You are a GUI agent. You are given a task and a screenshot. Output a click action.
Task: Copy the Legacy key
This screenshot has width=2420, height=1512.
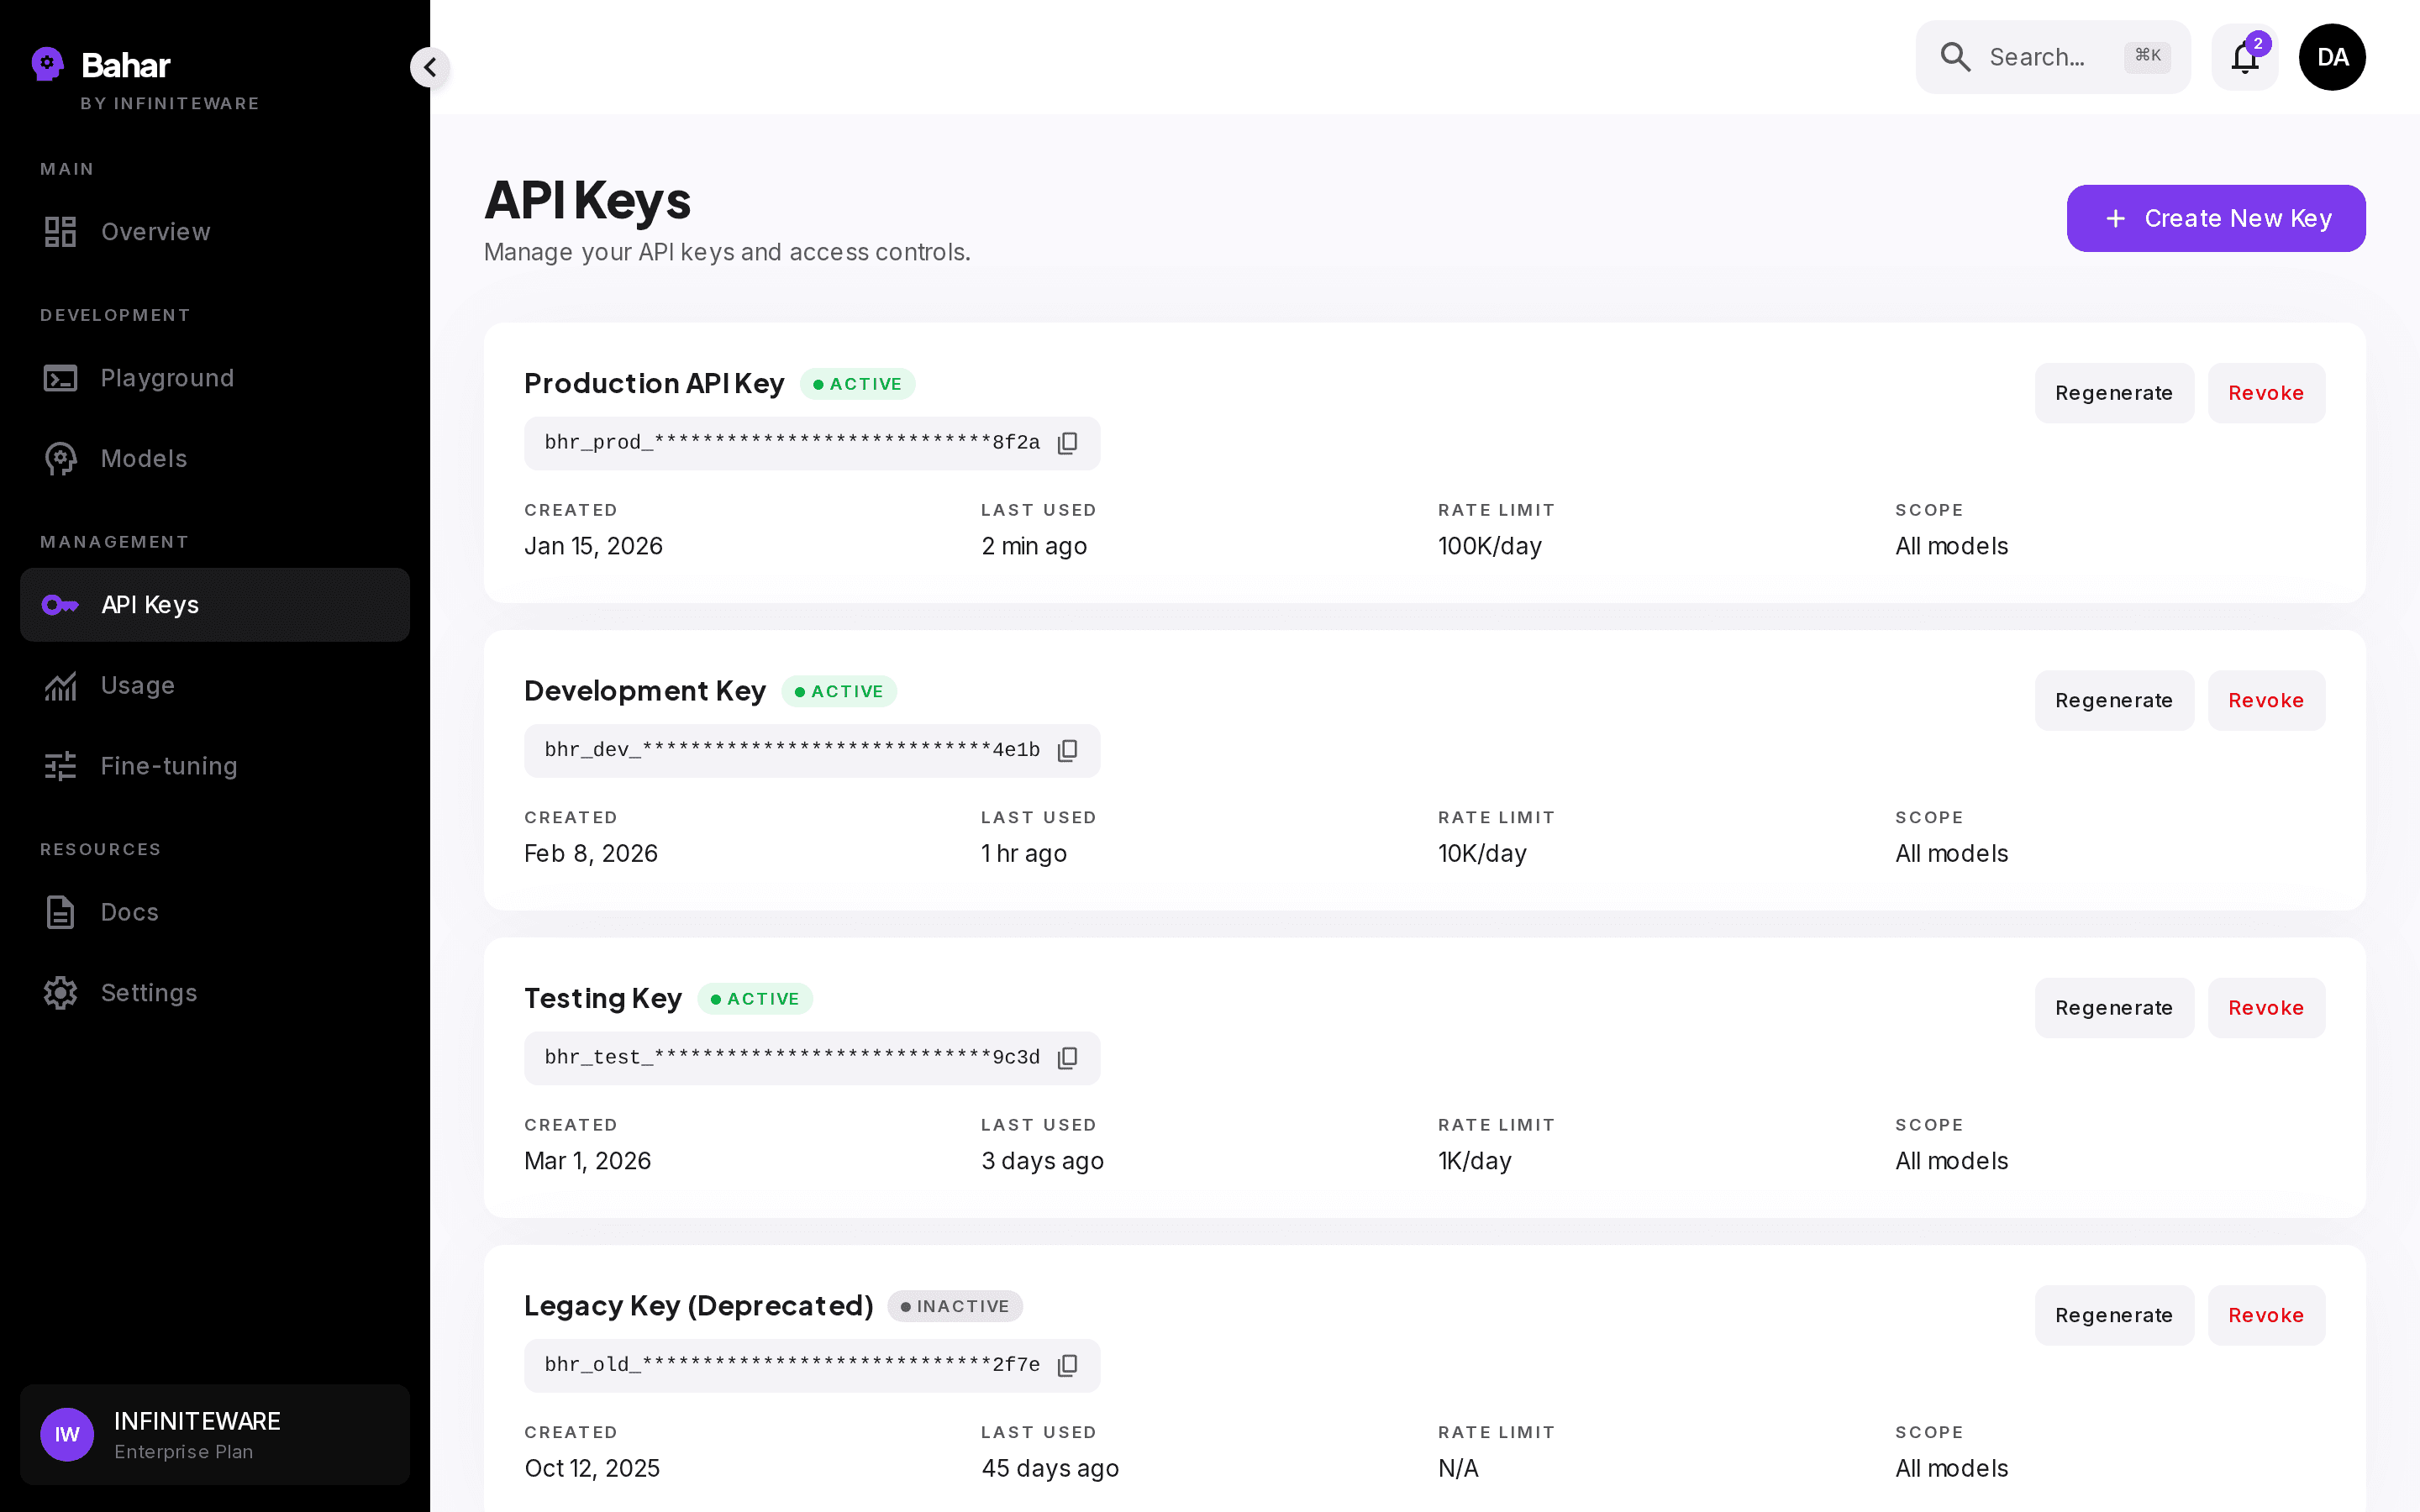1068,1366
